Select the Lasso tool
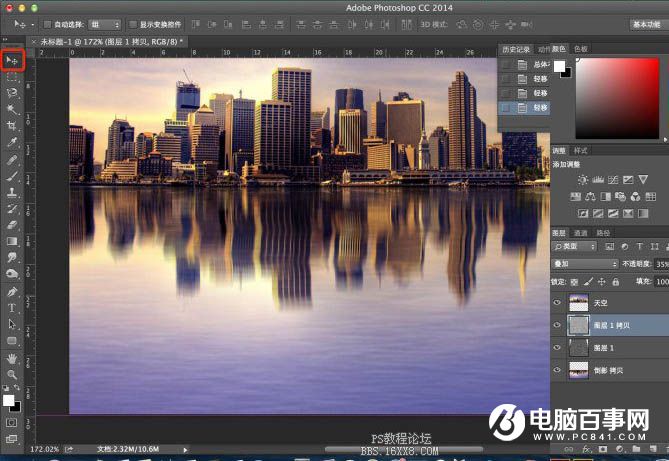 [x=12, y=93]
